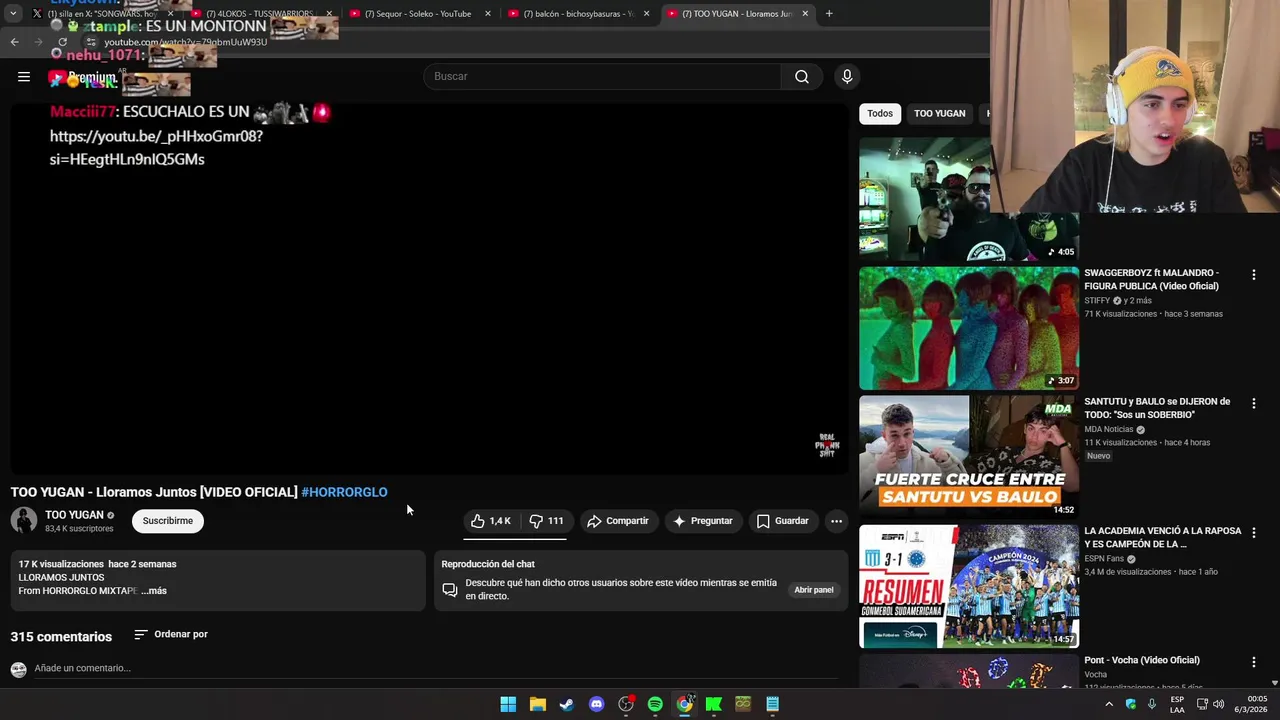Open the Ordenar por sort dropdown

(171, 634)
